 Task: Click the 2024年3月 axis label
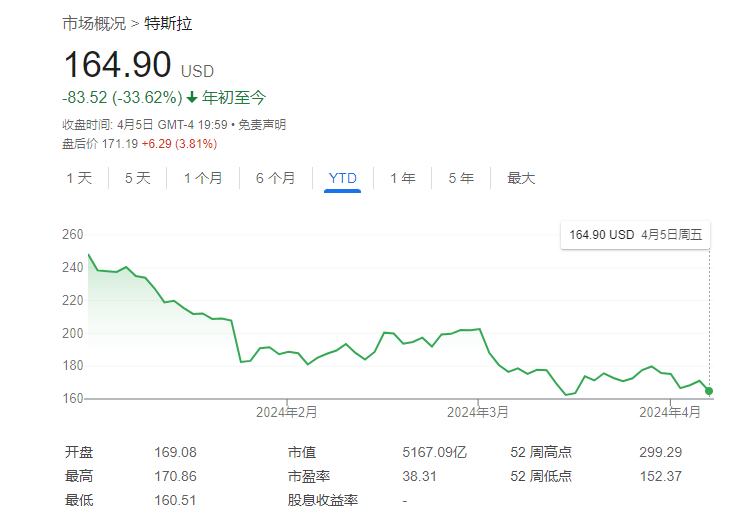477,412
